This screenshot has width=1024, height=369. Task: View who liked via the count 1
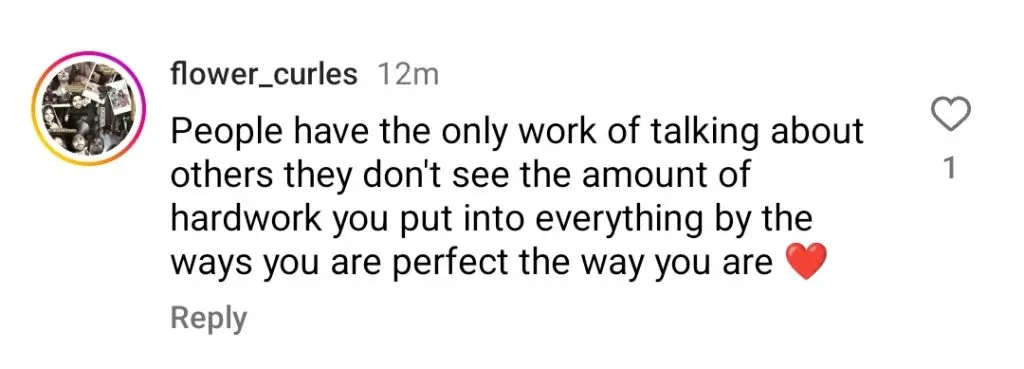pos(950,169)
